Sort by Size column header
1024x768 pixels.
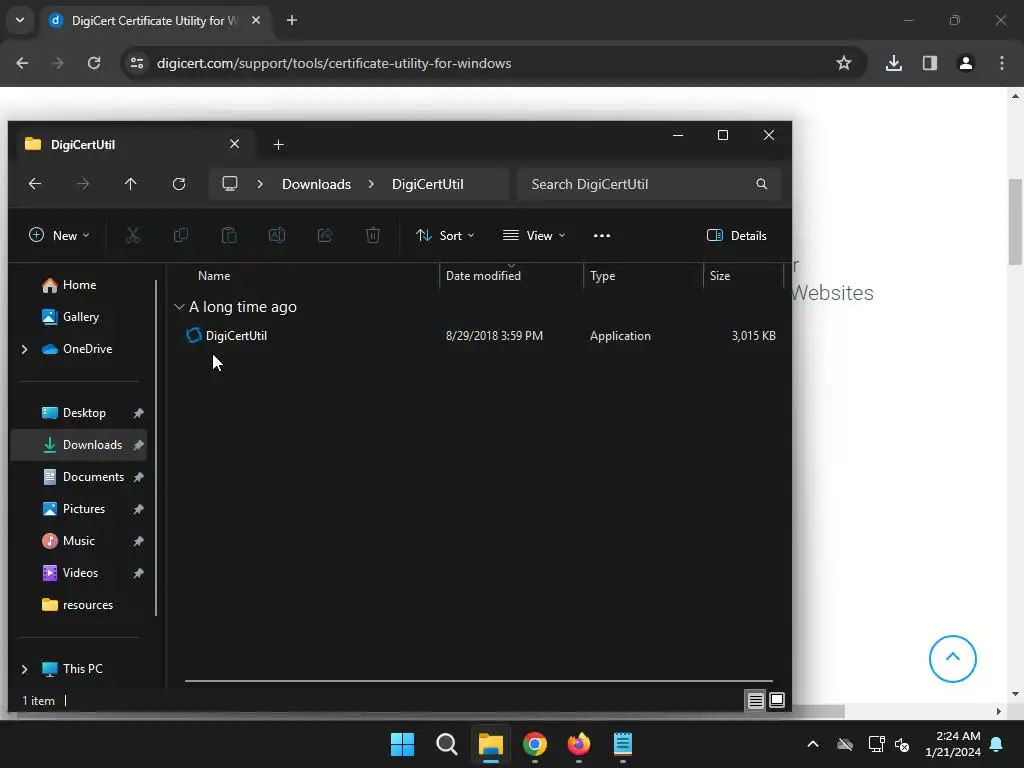pyautogui.click(x=743, y=276)
